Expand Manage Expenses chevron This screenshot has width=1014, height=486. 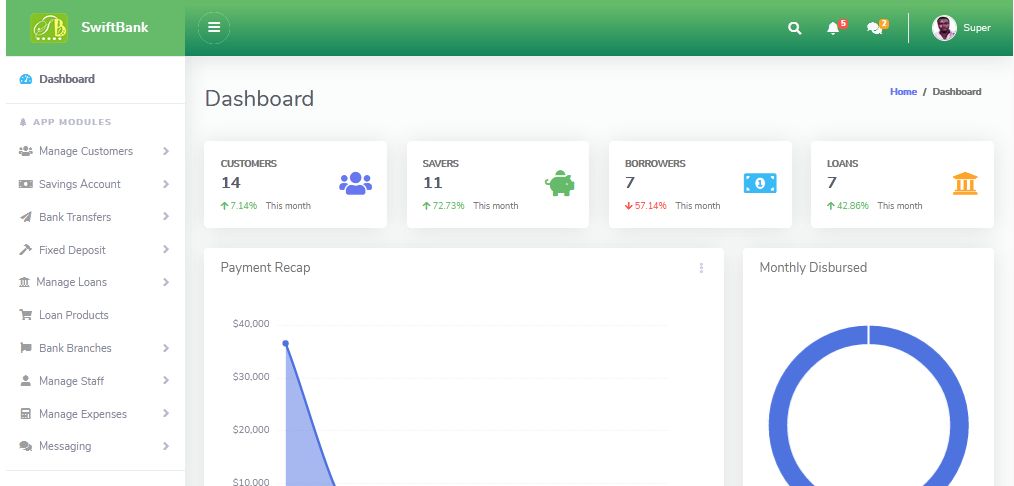coord(166,413)
